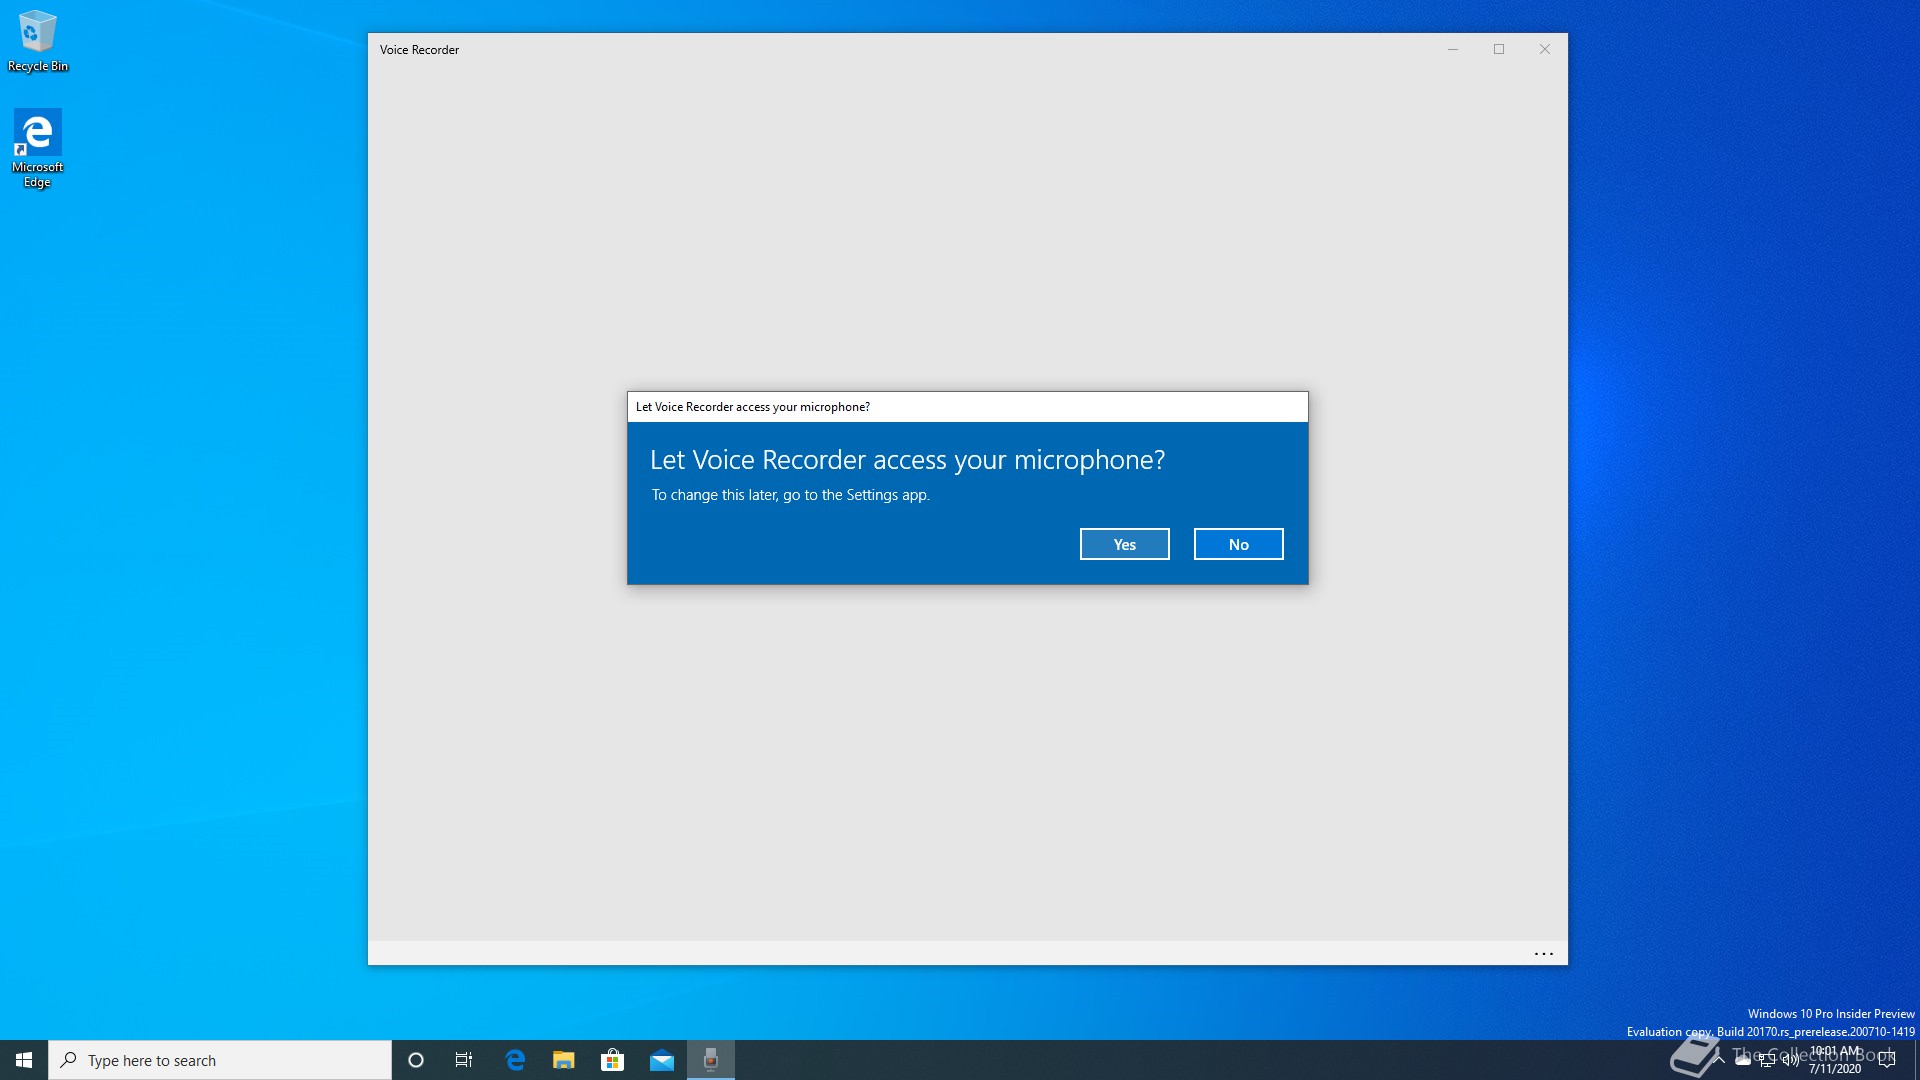Open the taskbar clock and date
This screenshot has width=1920, height=1080.
click(1836, 1060)
